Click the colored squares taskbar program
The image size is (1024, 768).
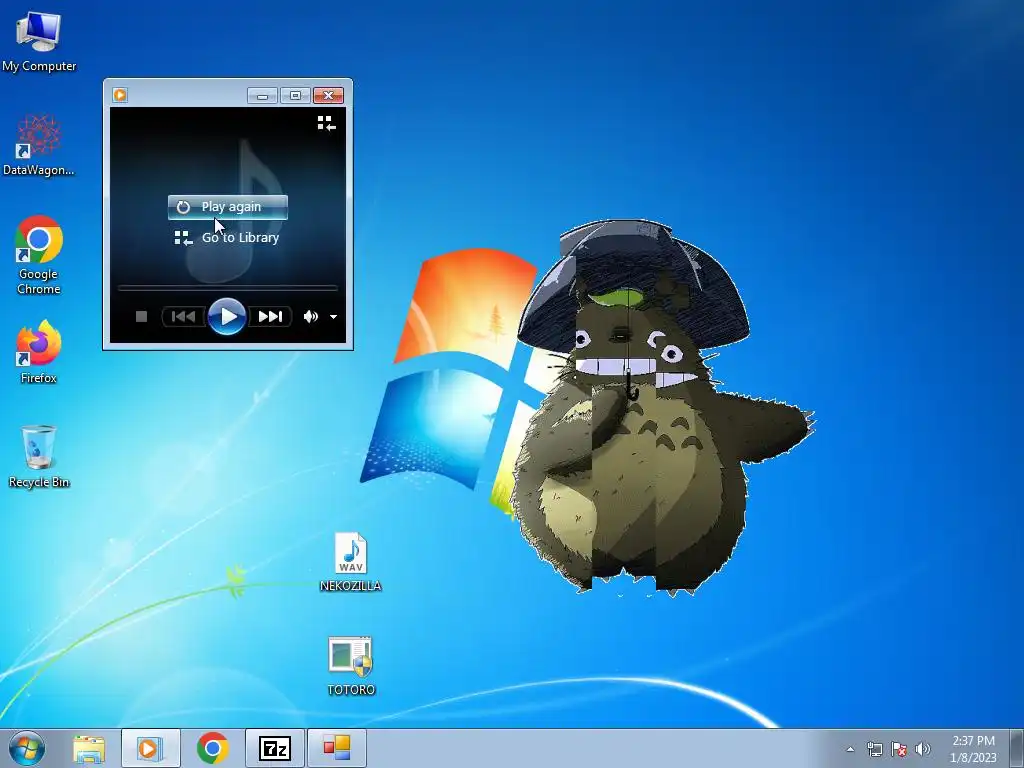[x=337, y=748]
